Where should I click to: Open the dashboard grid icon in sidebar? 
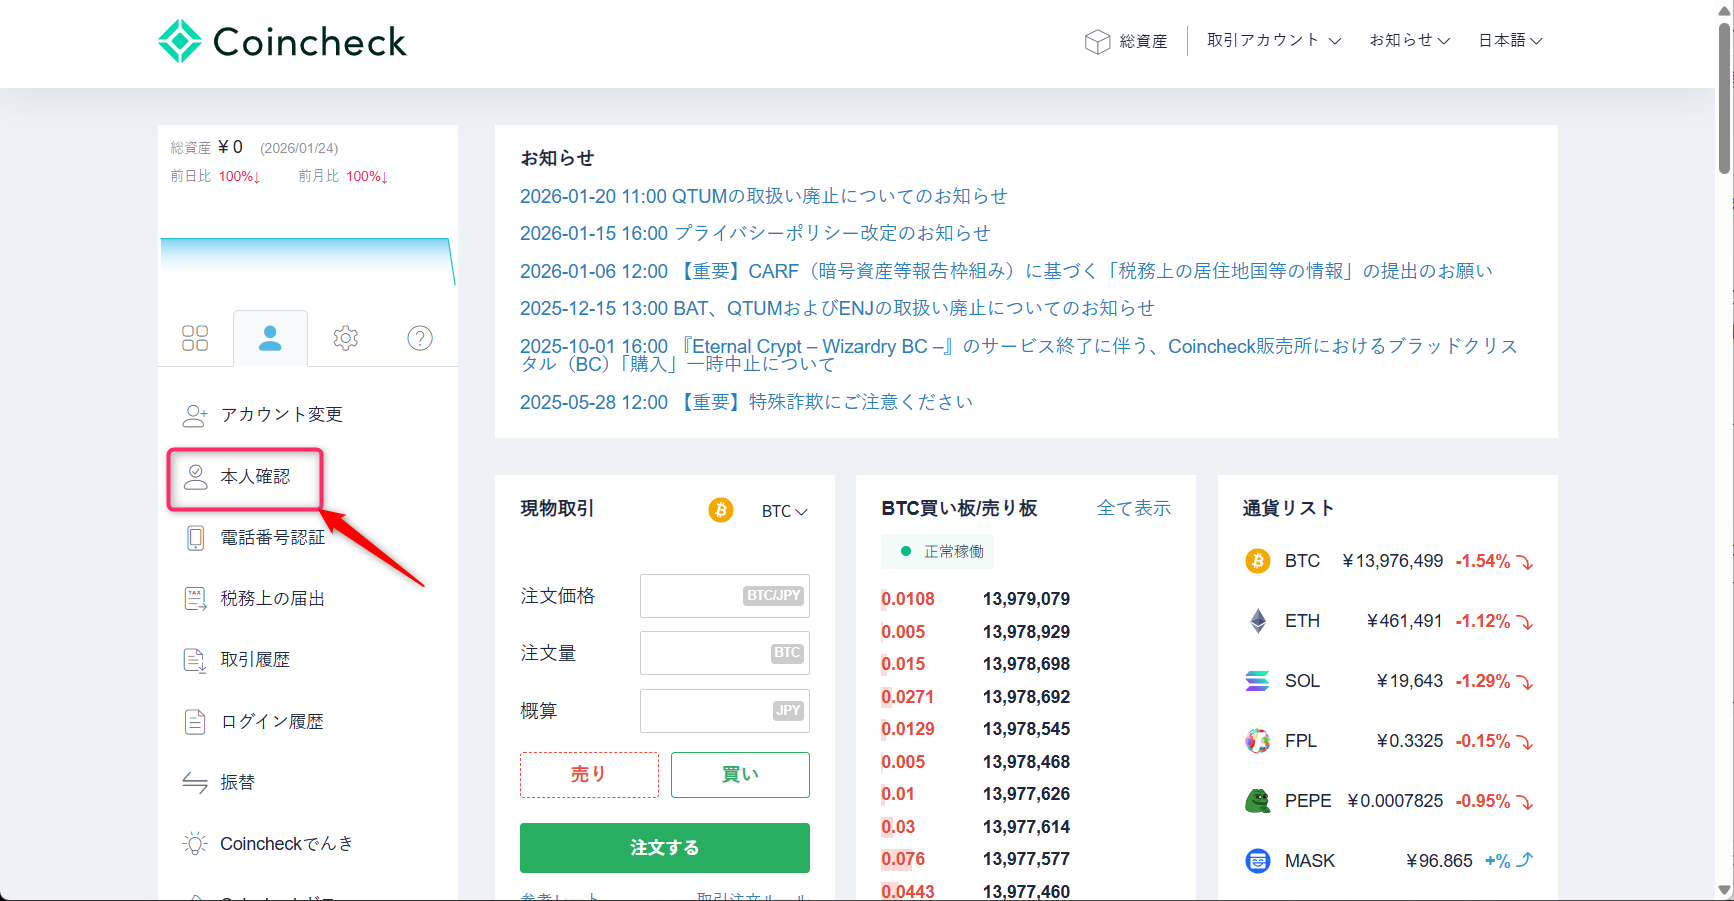pos(195,338)
